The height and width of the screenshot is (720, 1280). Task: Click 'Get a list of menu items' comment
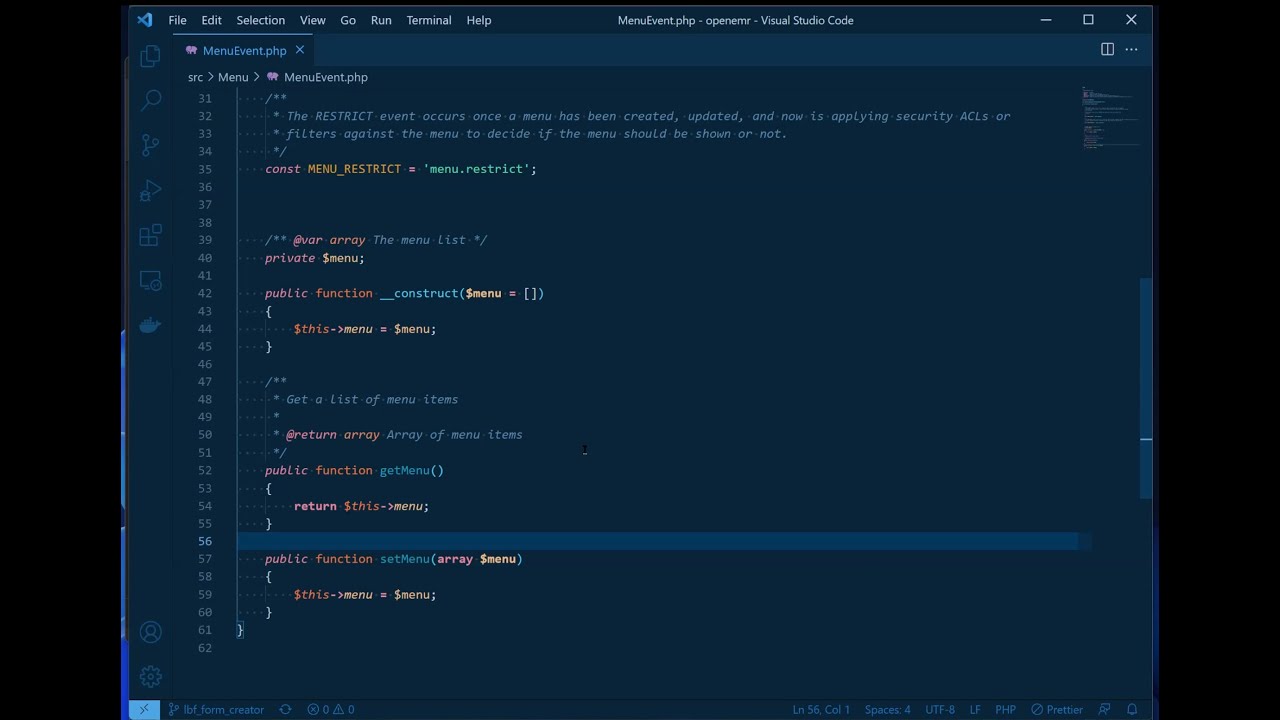click(x=372, y=399)
